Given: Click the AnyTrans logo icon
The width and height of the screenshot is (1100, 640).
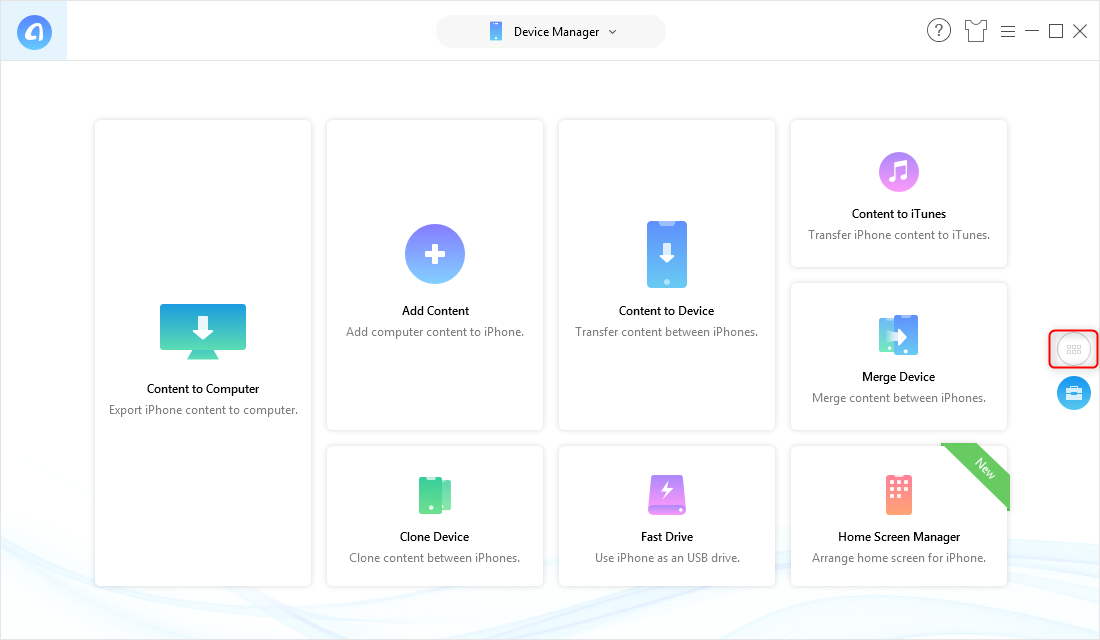Looking at the screenshot, I should [x=34, y=32].
